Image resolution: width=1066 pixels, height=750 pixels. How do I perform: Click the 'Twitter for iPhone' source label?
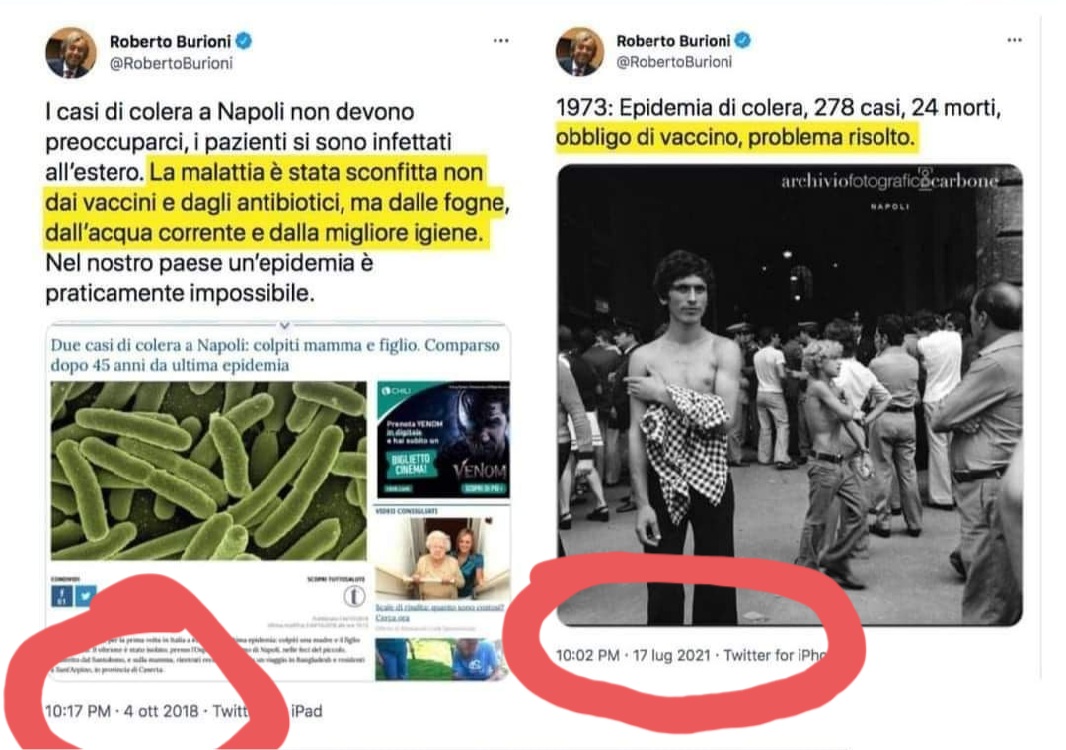tap(774, 655)
